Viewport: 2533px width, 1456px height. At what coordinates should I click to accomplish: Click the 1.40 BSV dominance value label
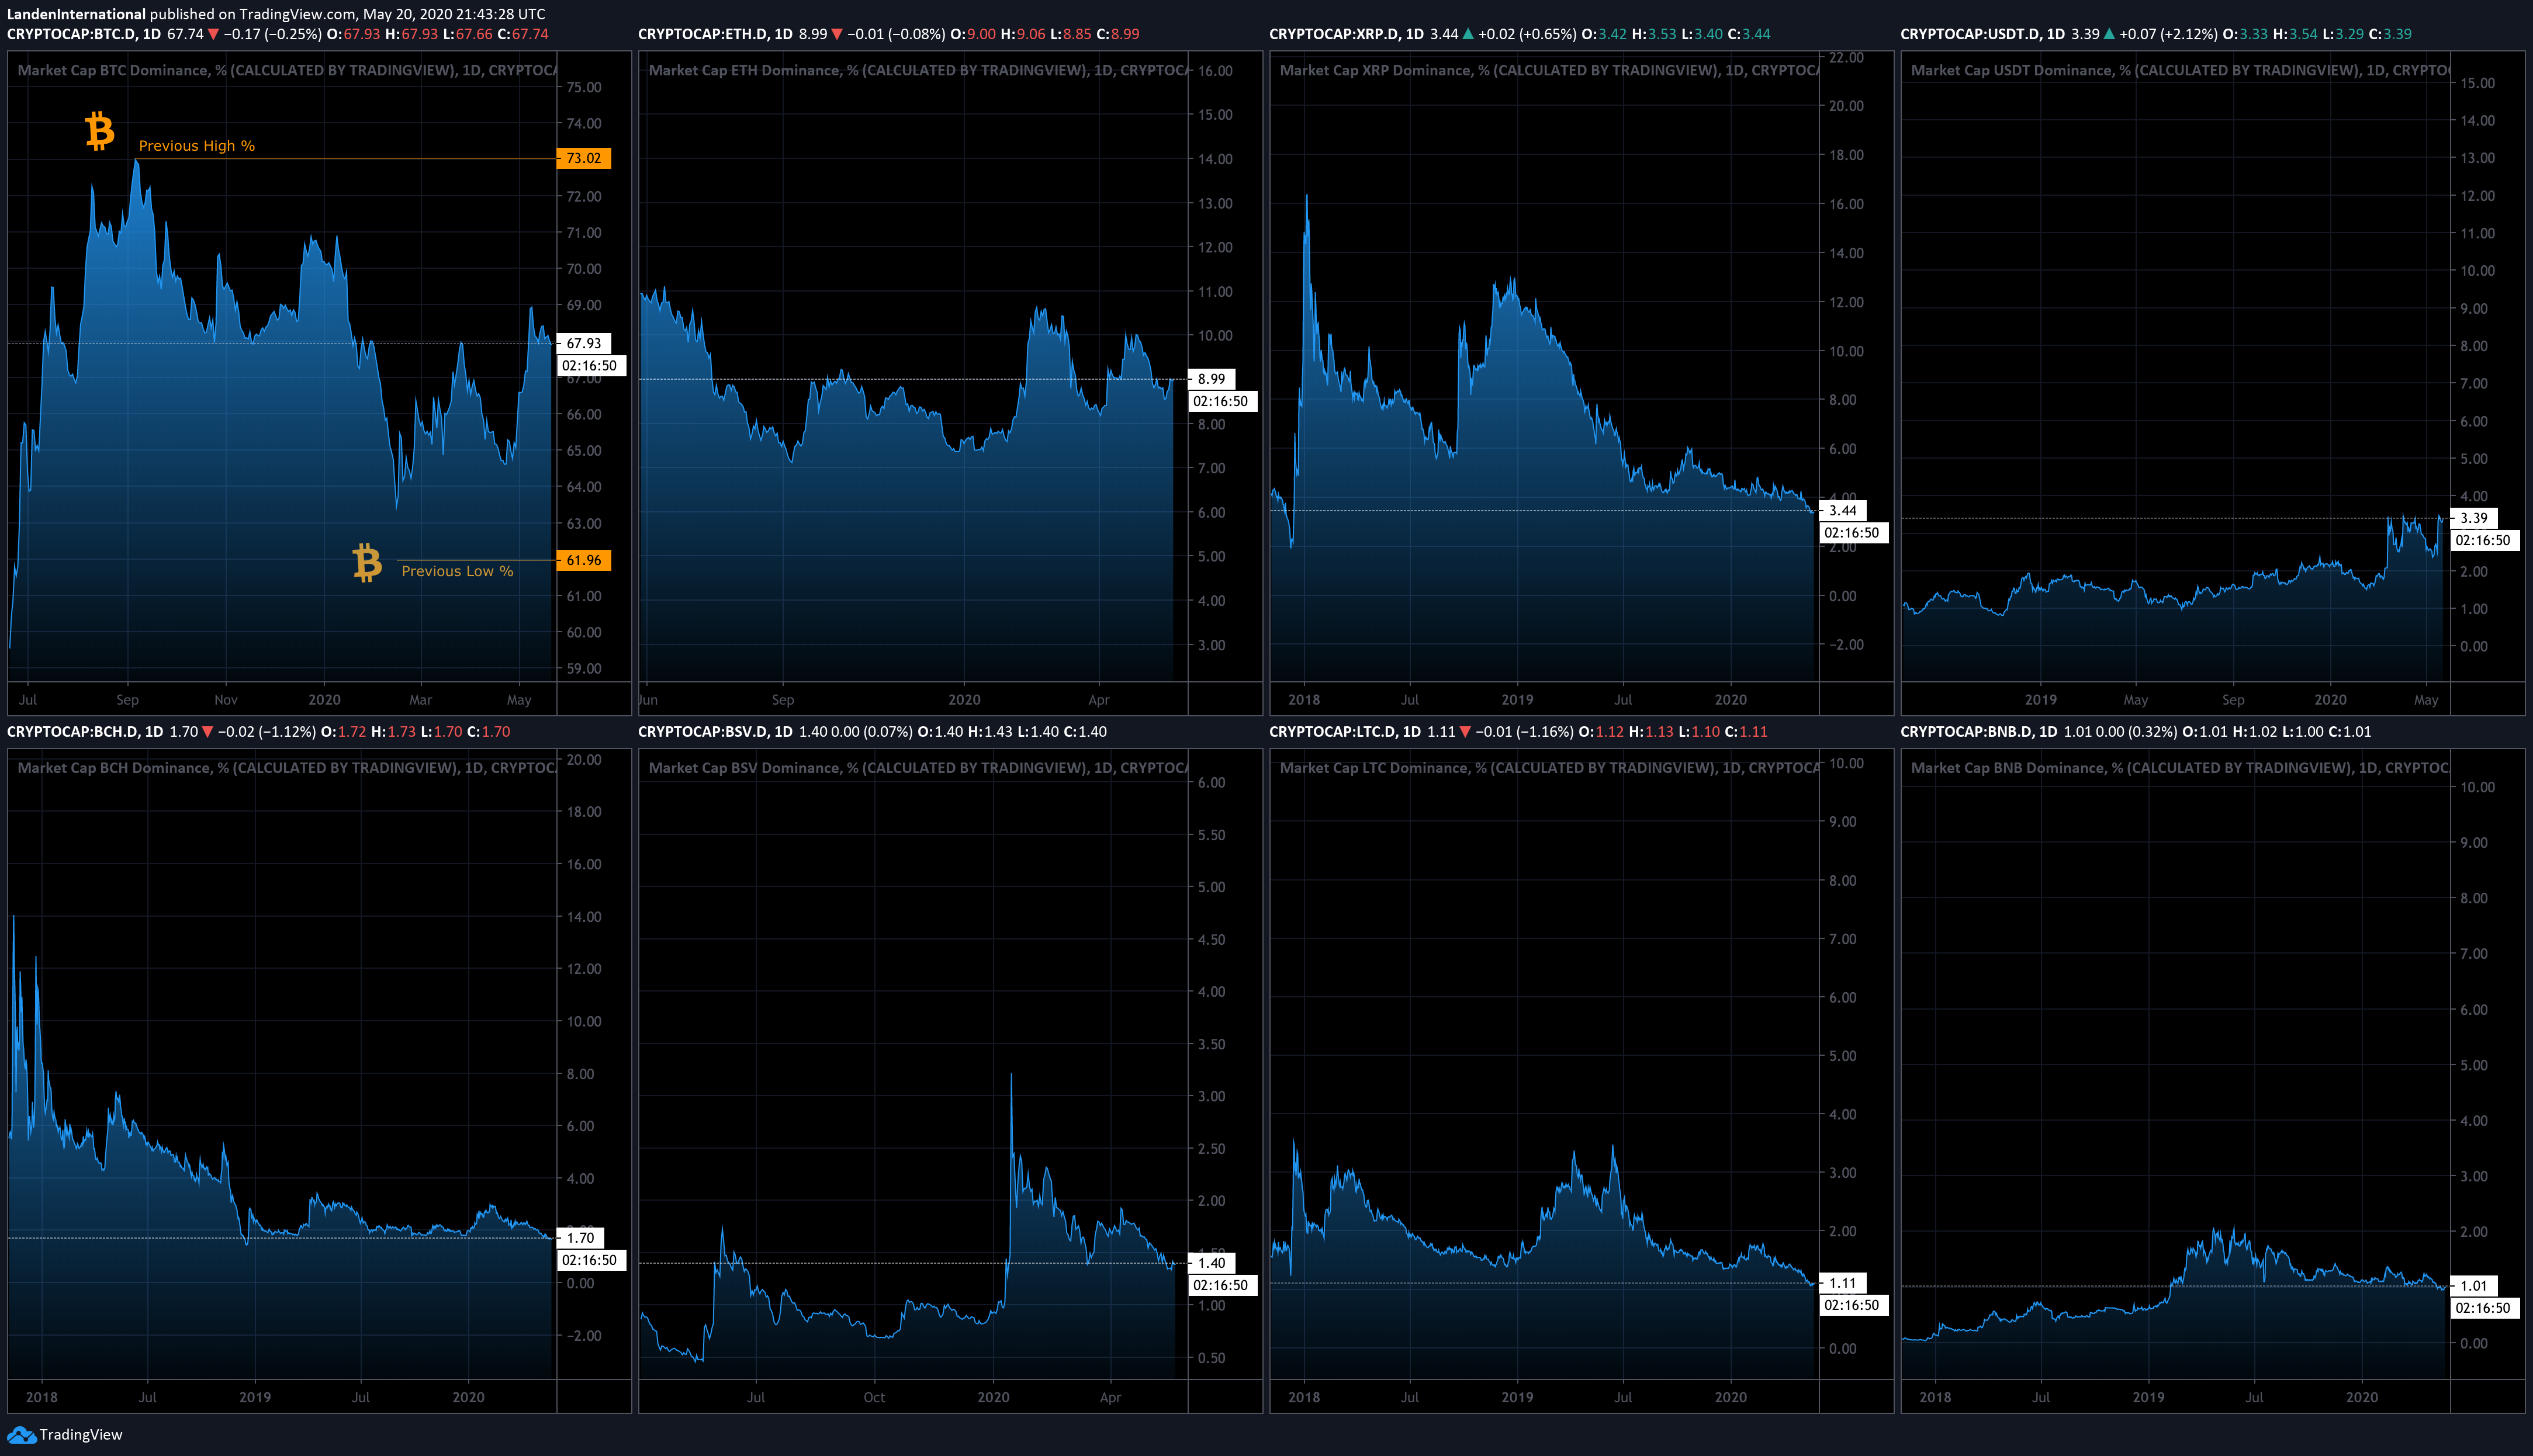pyautogui.click(x=1212, y=1263)
